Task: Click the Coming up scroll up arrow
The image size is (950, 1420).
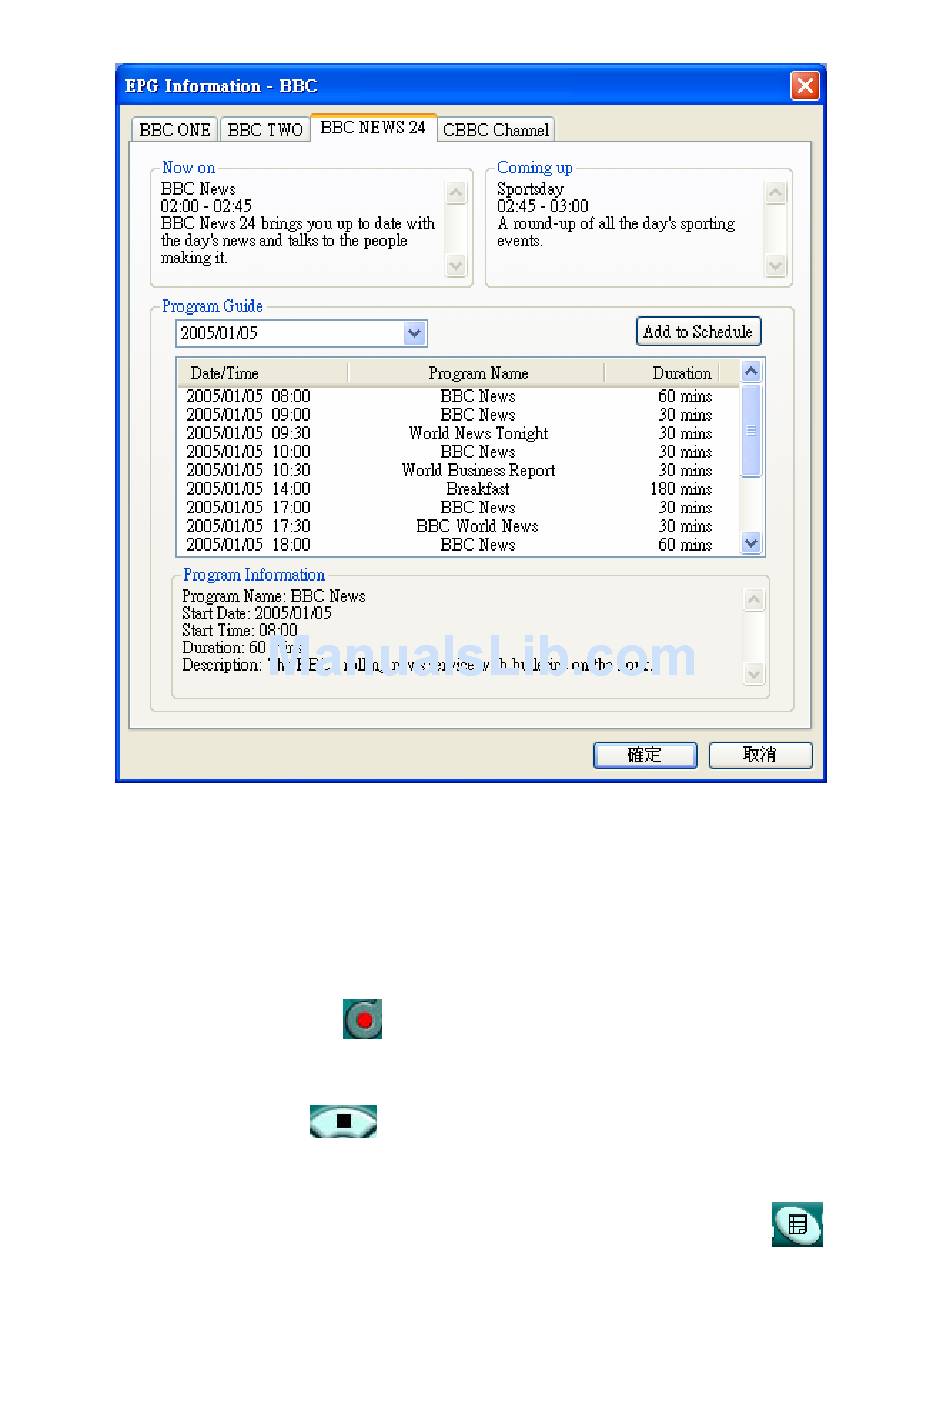Action: tap(776, 193)
